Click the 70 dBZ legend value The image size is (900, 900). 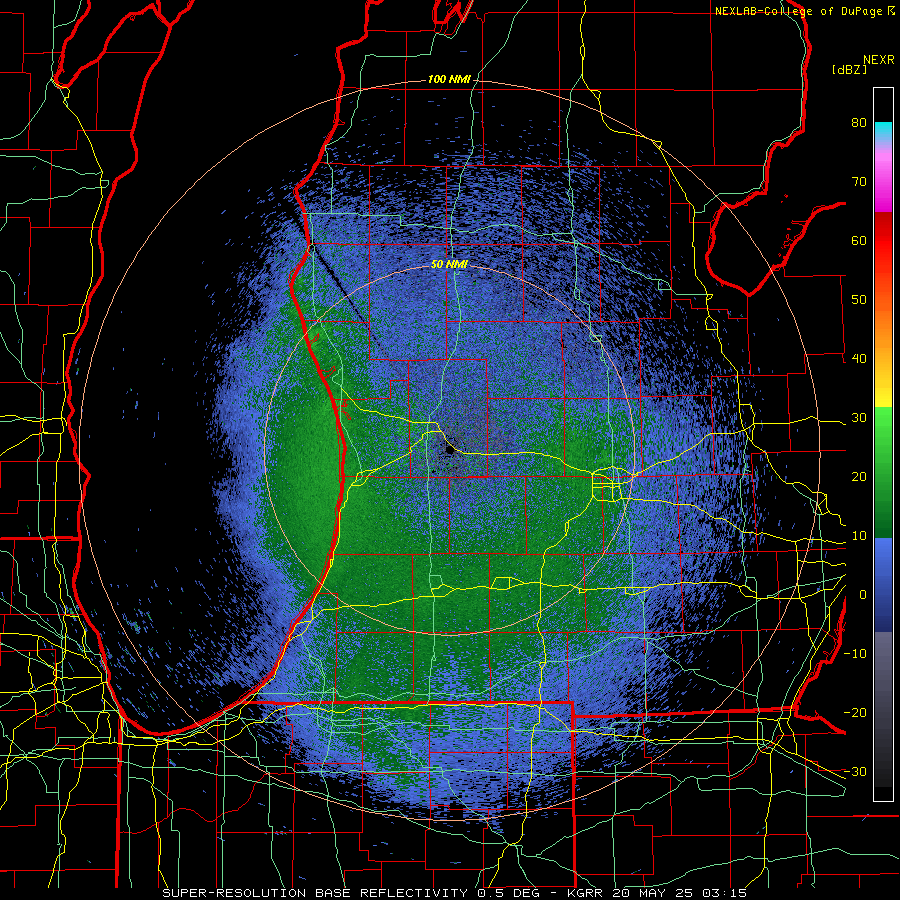coord(859,182)
